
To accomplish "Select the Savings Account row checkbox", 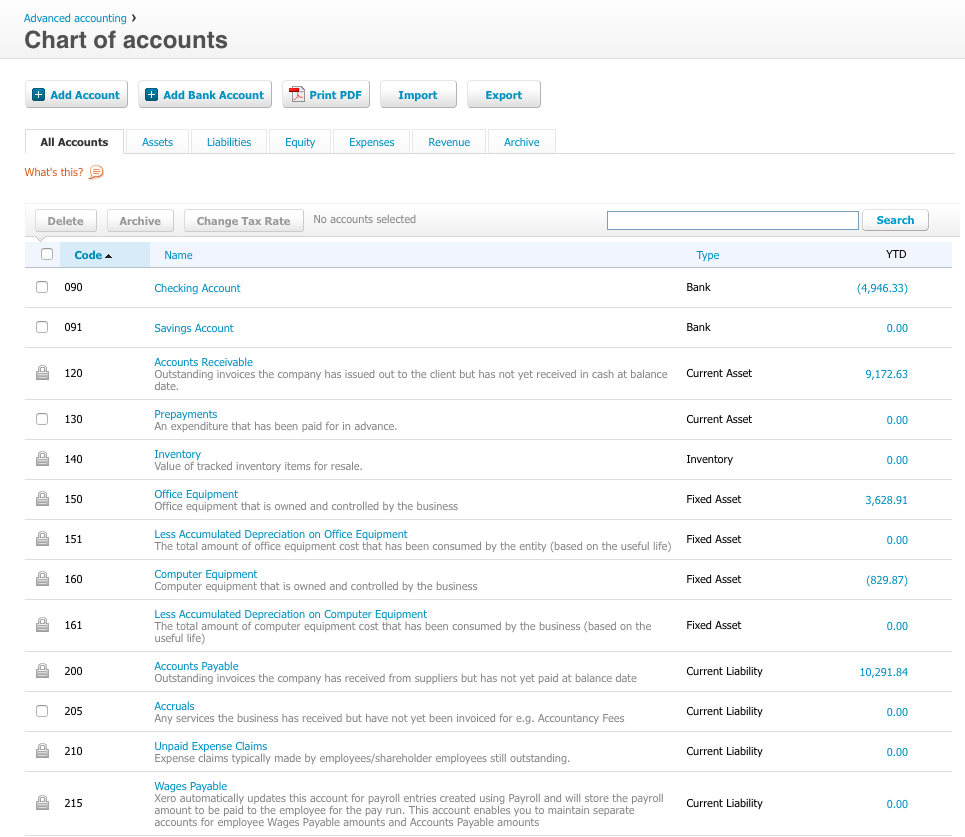I will 42,327.
